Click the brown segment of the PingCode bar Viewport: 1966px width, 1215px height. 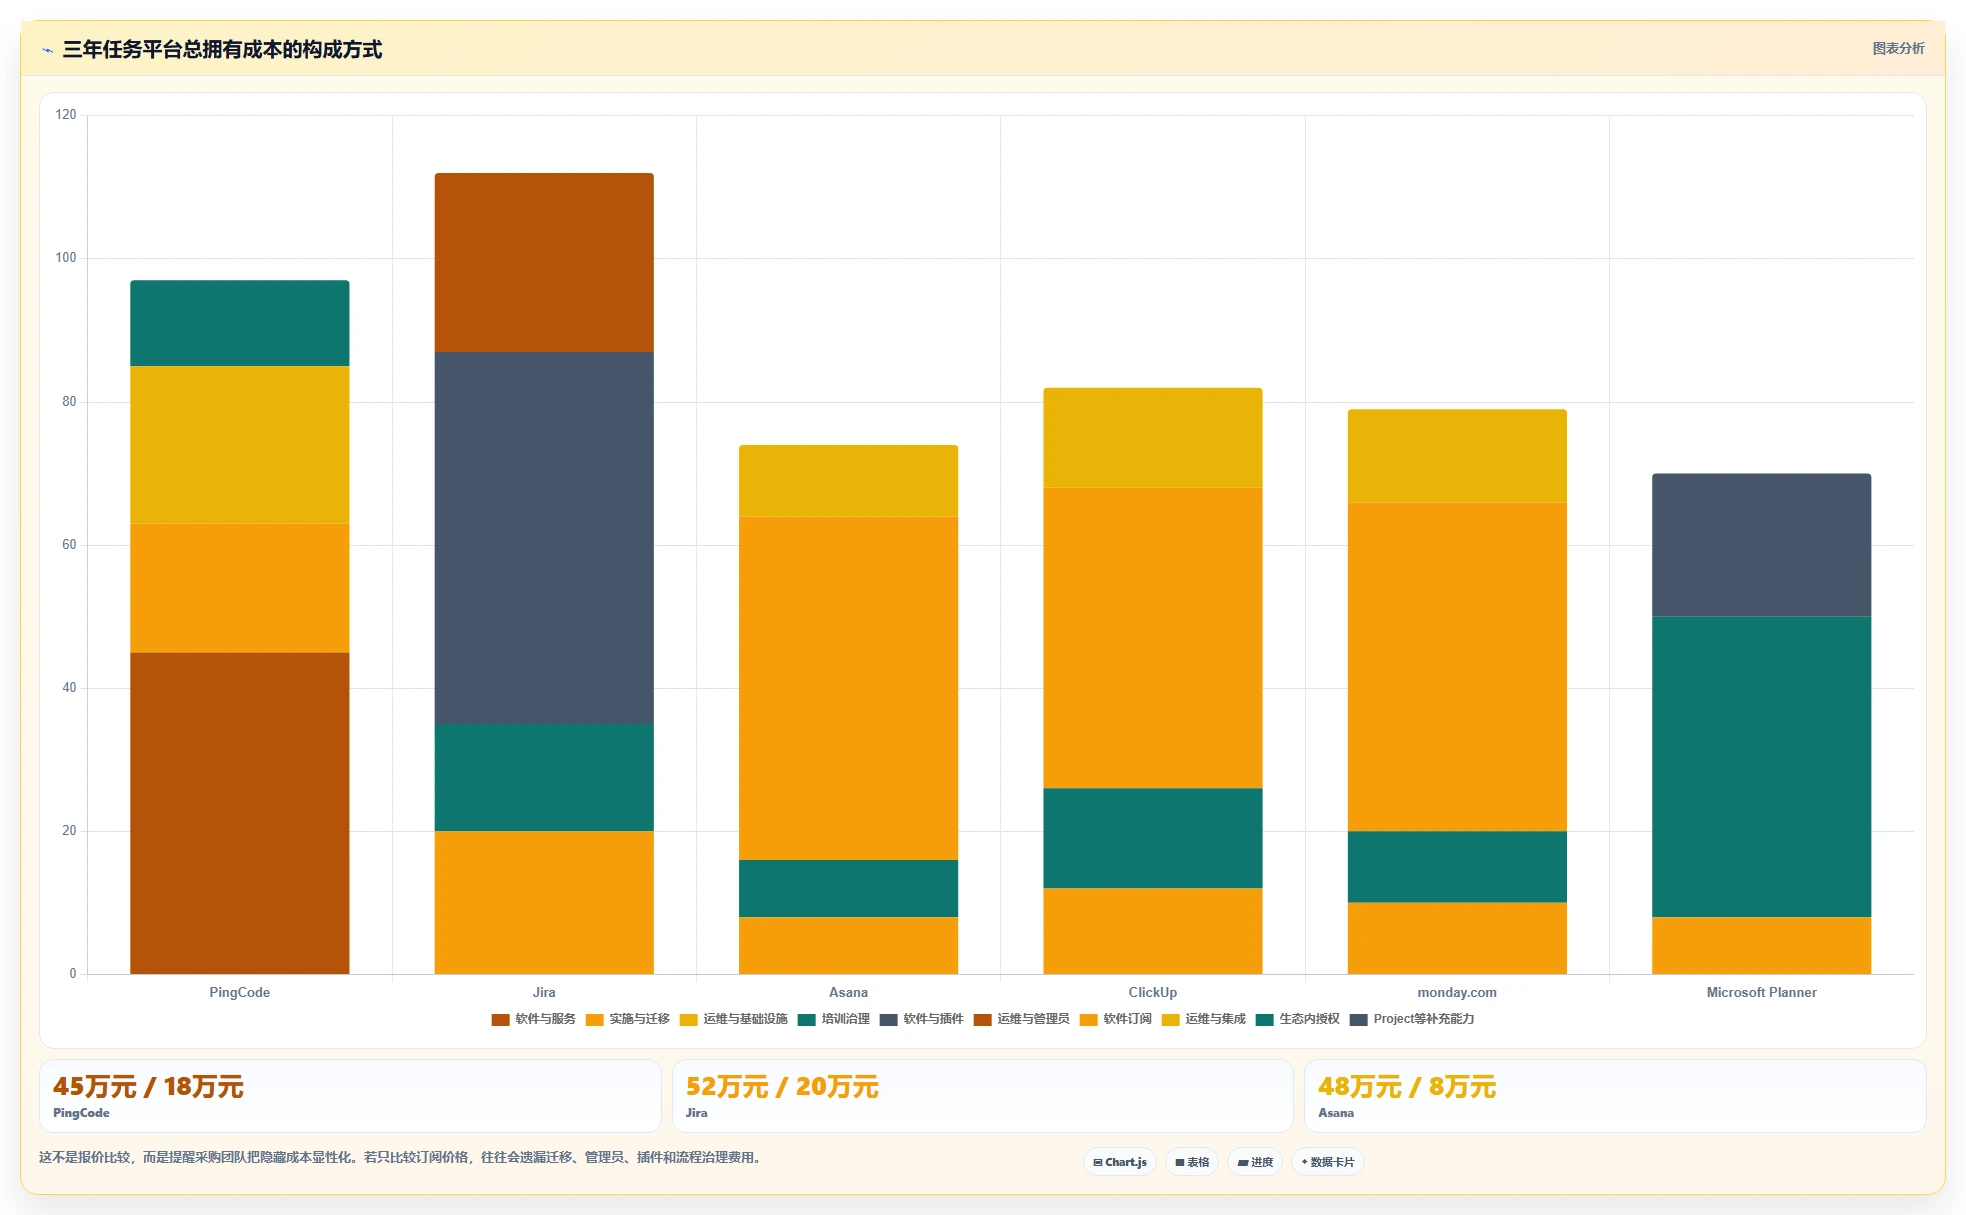(x=240, y=813)
